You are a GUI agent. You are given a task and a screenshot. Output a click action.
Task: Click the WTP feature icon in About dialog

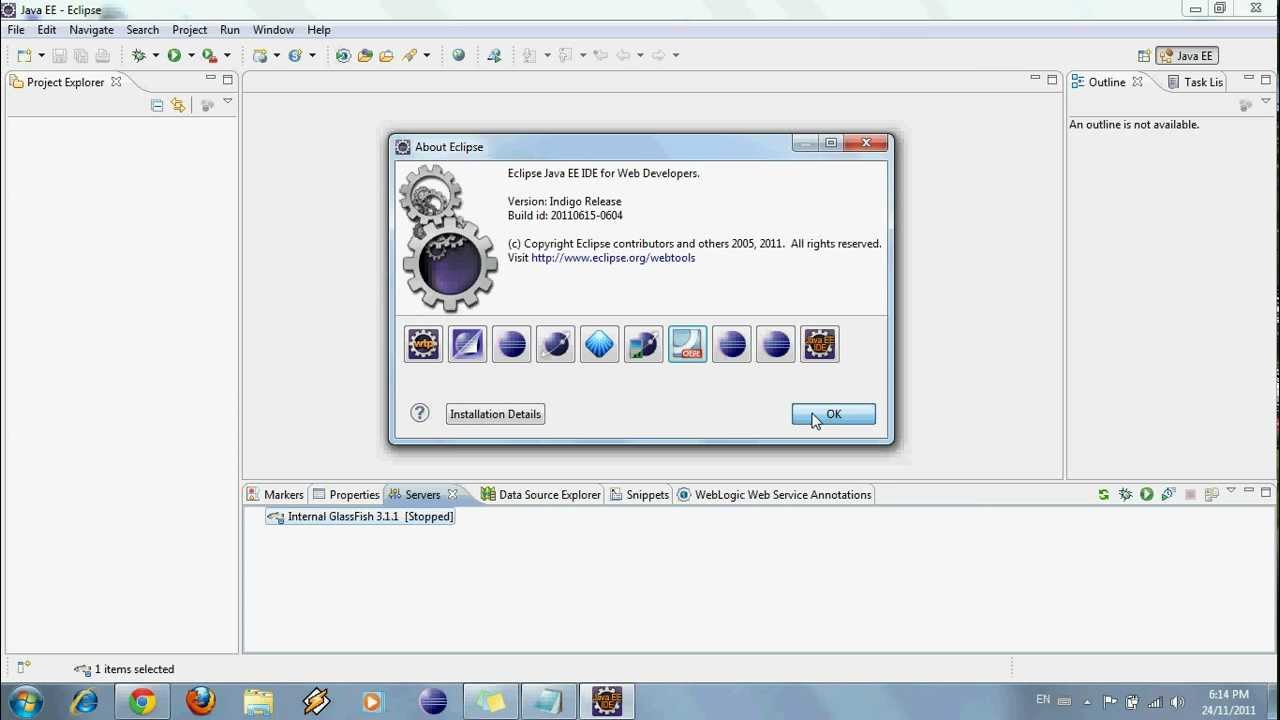(x=424, y=344)
